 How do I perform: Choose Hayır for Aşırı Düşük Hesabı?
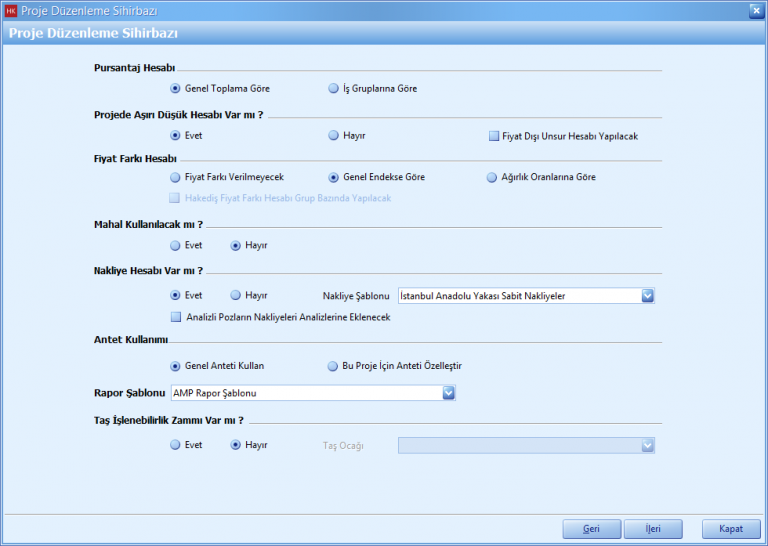pyautogui.click(x=334, y=135)
